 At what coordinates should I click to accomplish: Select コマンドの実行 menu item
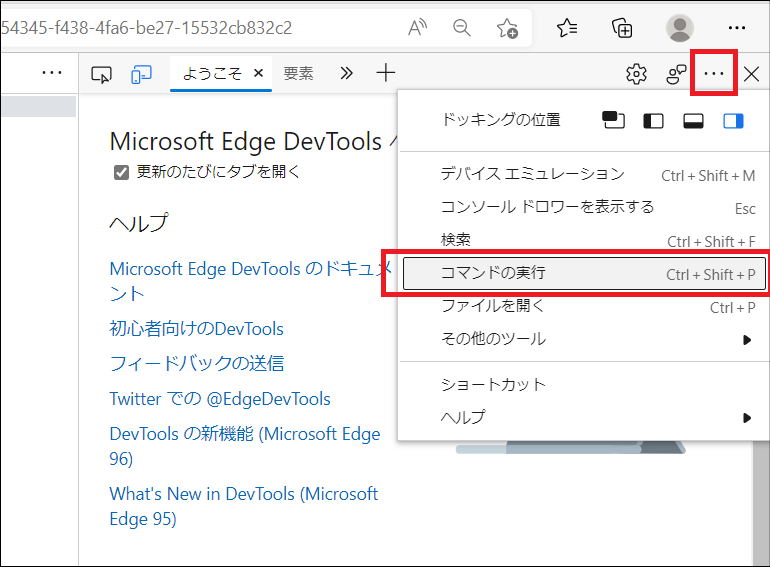point(584,273)
